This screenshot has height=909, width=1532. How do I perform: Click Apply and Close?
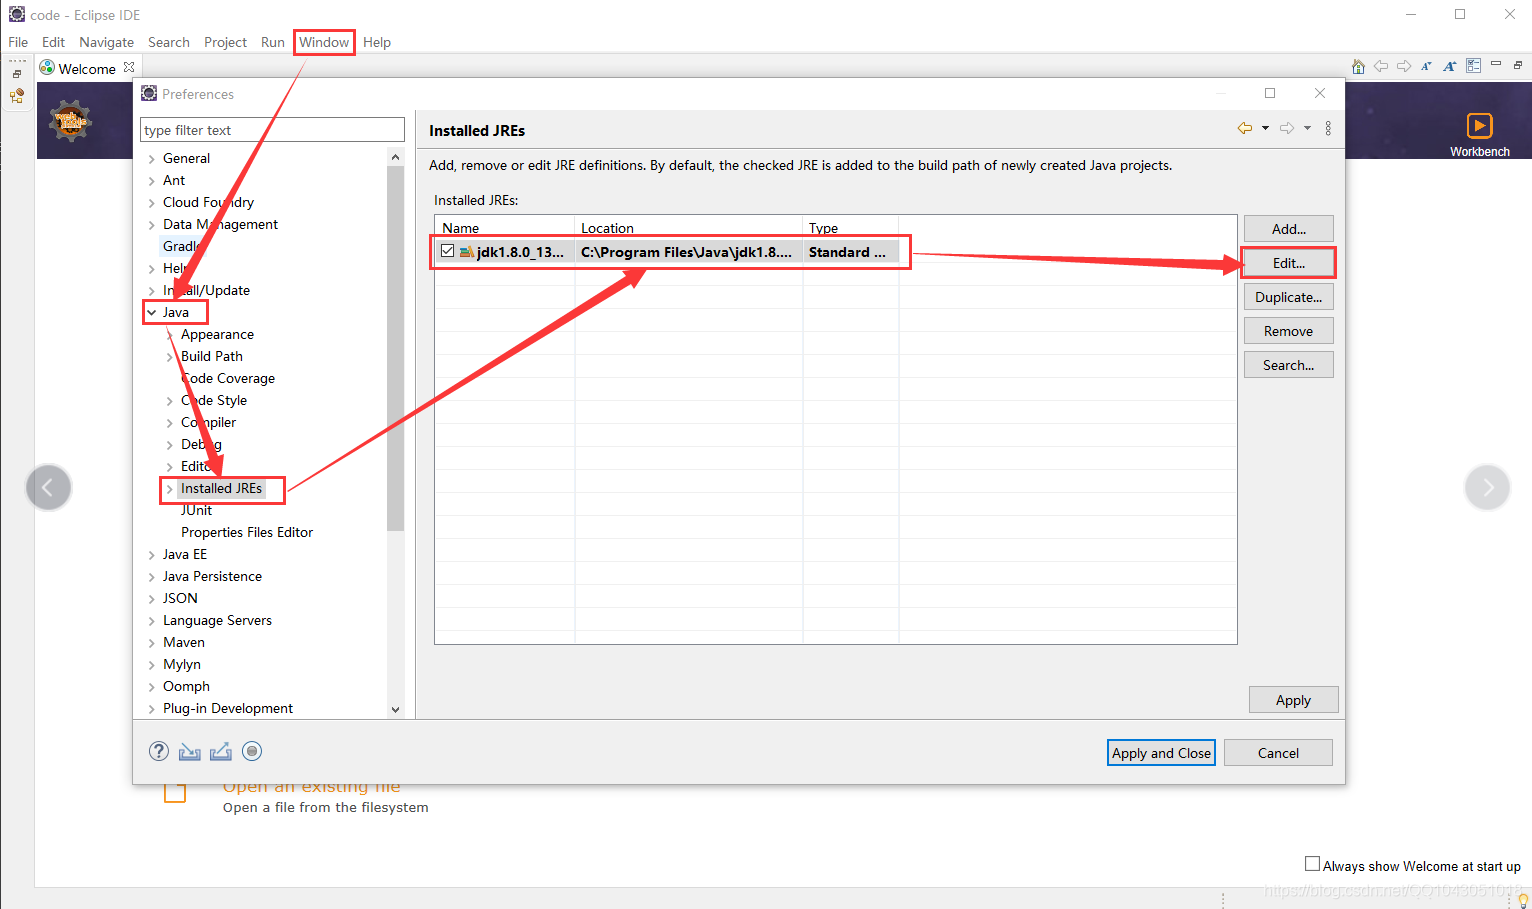(x=1161, y=753)
